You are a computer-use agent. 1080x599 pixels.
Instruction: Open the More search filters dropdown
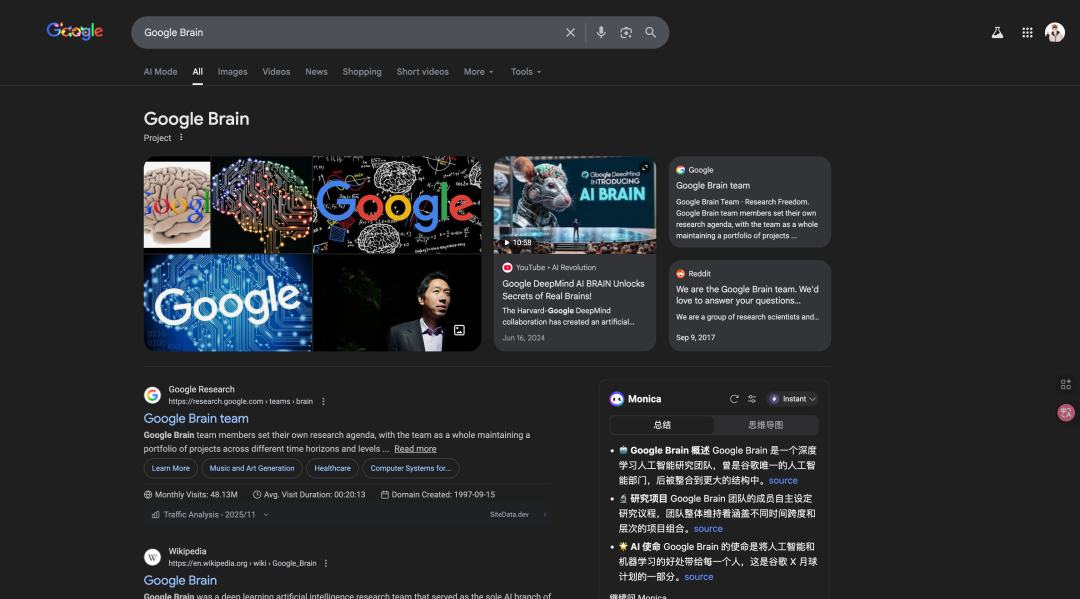479,72
